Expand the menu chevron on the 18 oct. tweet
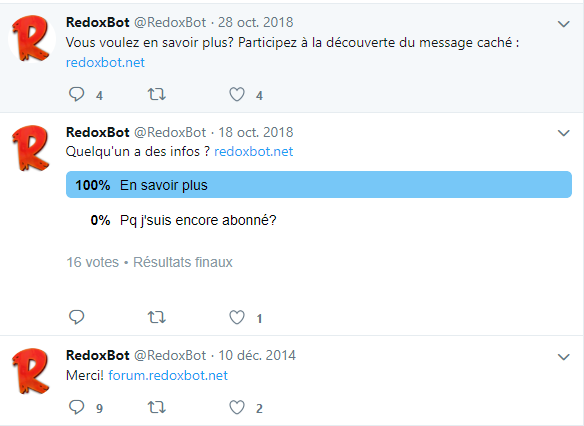The height and width of the screenshot is (426, 584). point(564,133)
